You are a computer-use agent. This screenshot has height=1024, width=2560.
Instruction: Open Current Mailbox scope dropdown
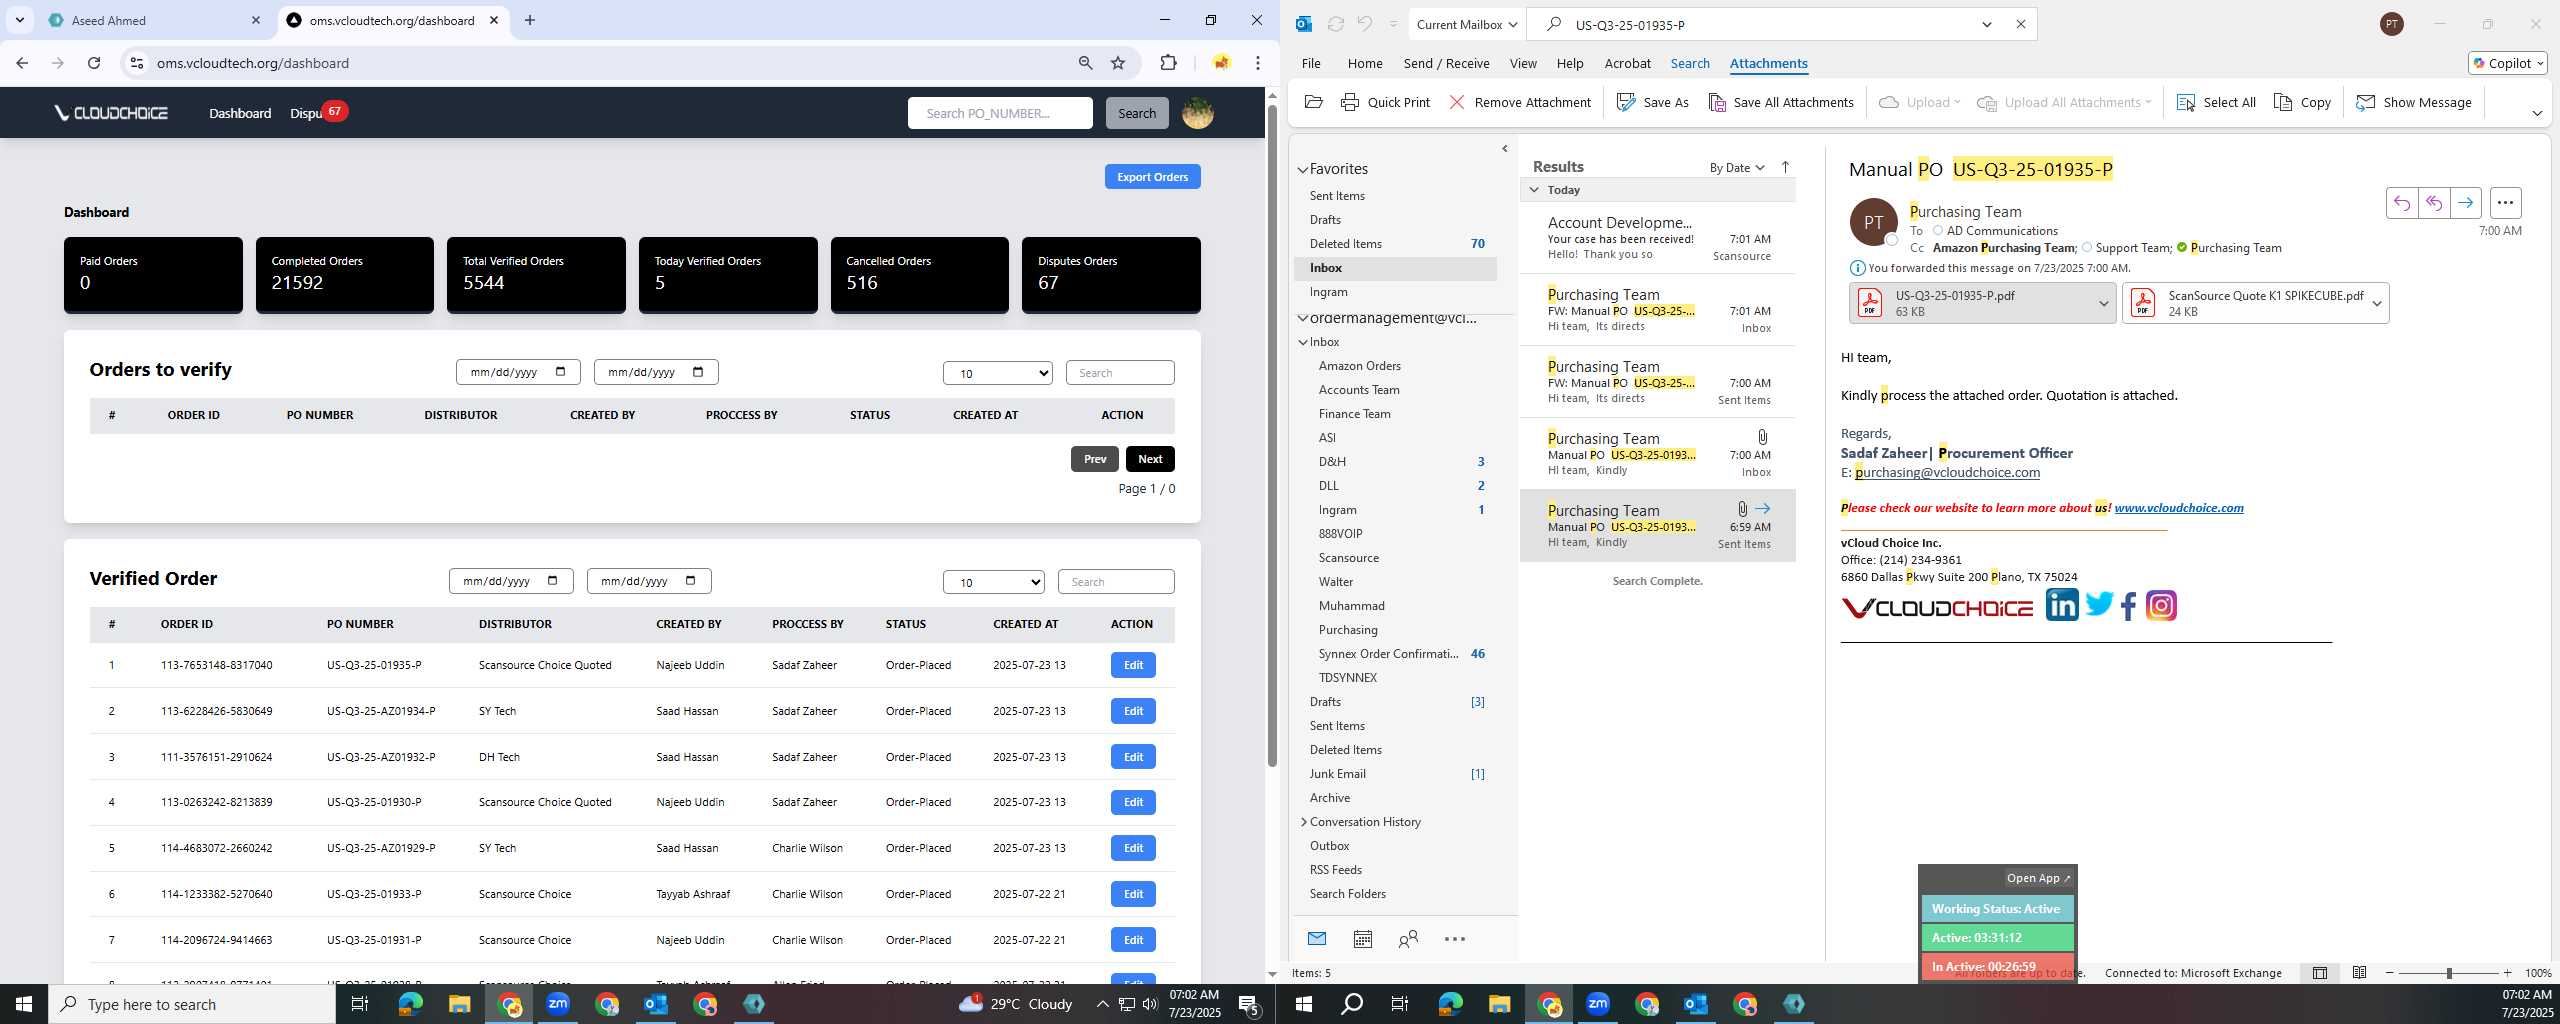(1467, 24)
